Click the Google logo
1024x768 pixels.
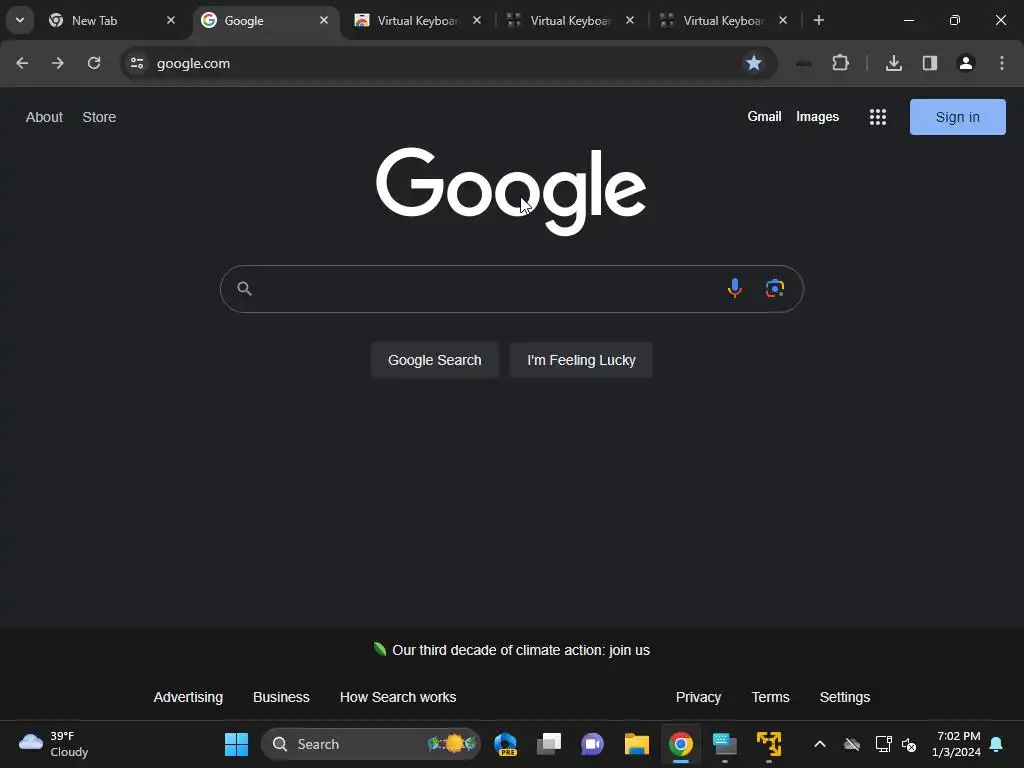tap(511, 191)
